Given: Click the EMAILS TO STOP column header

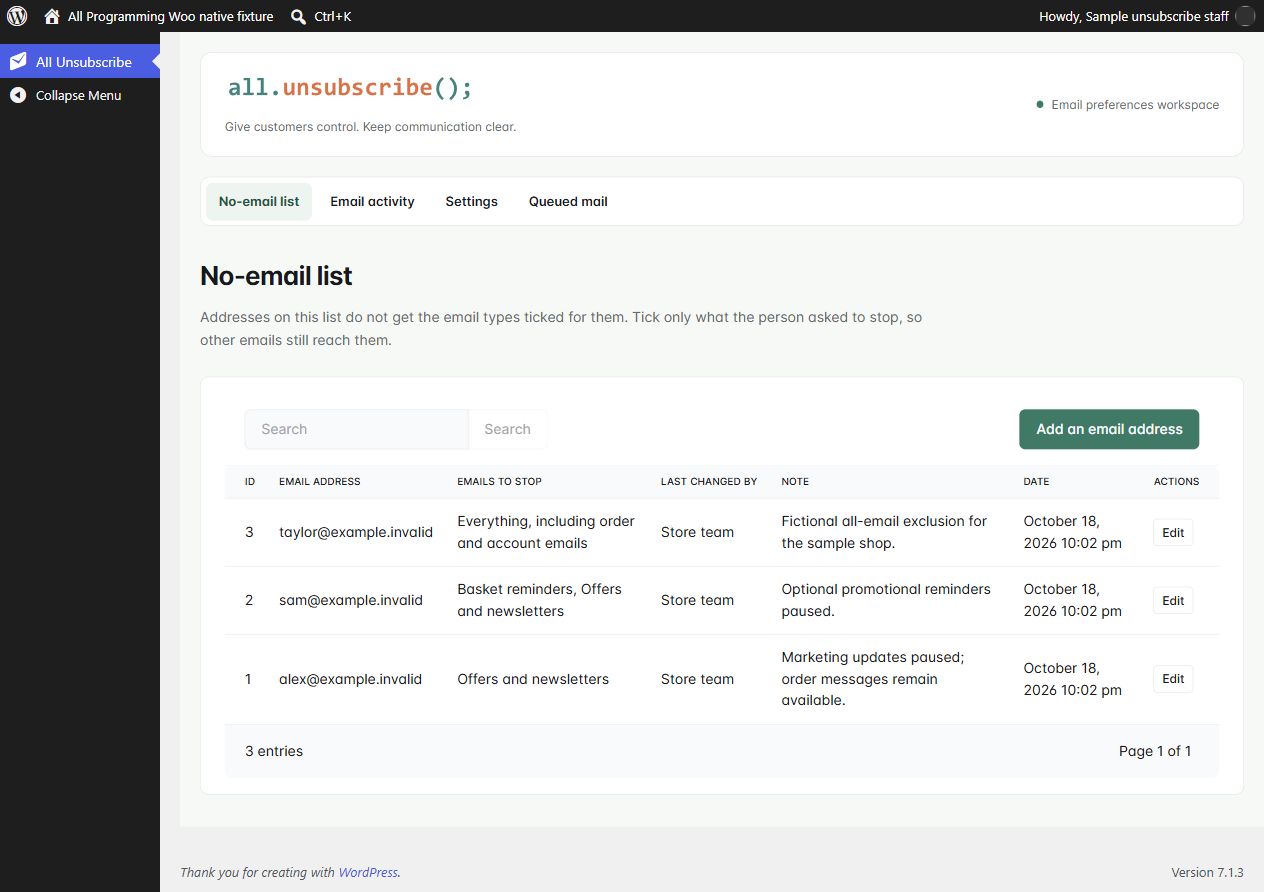Looking at the screenshot, I should coord(499,481).
